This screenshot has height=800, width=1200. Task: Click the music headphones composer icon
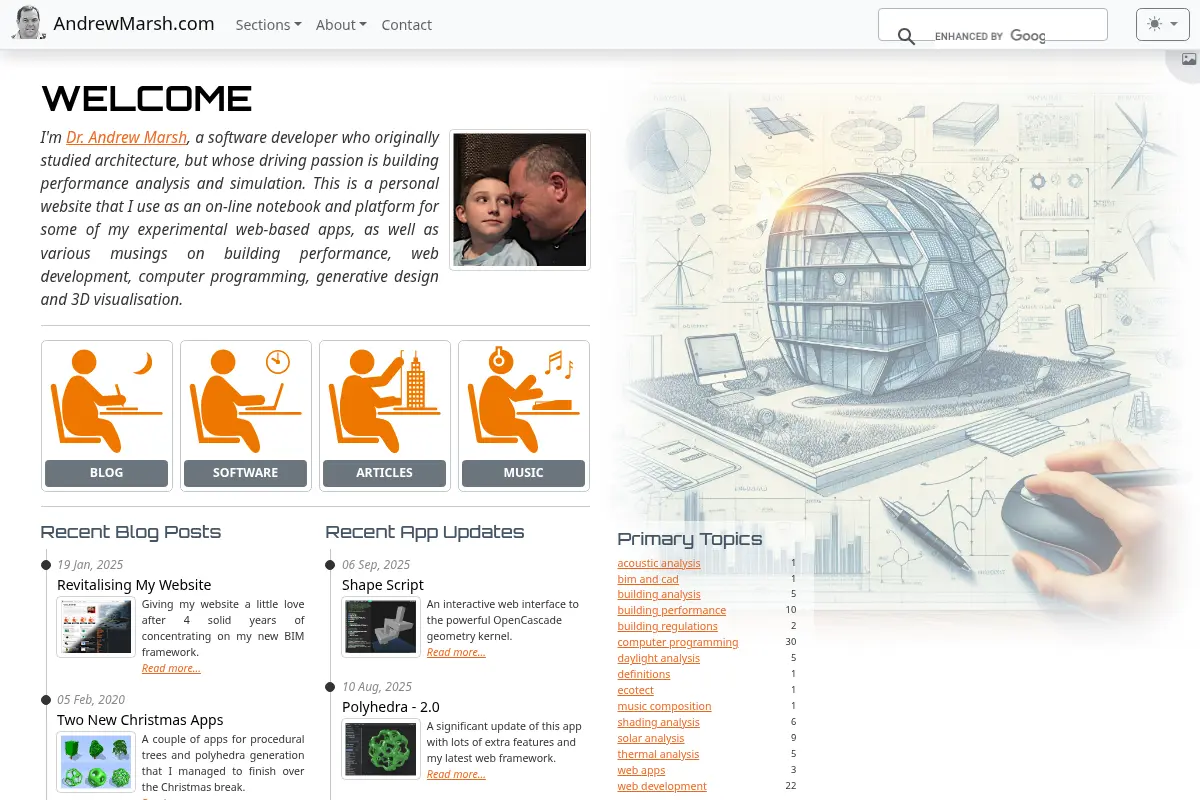tap(524, 400)
